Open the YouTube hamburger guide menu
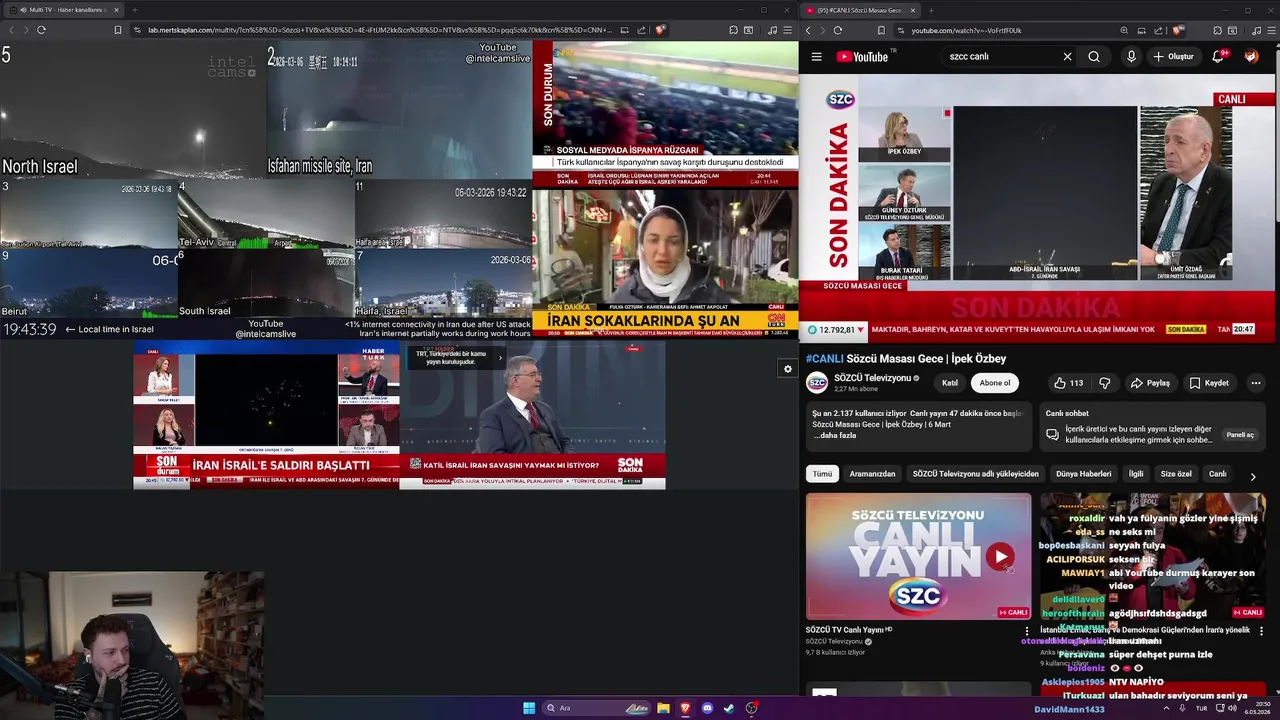 tap(816, 57)
